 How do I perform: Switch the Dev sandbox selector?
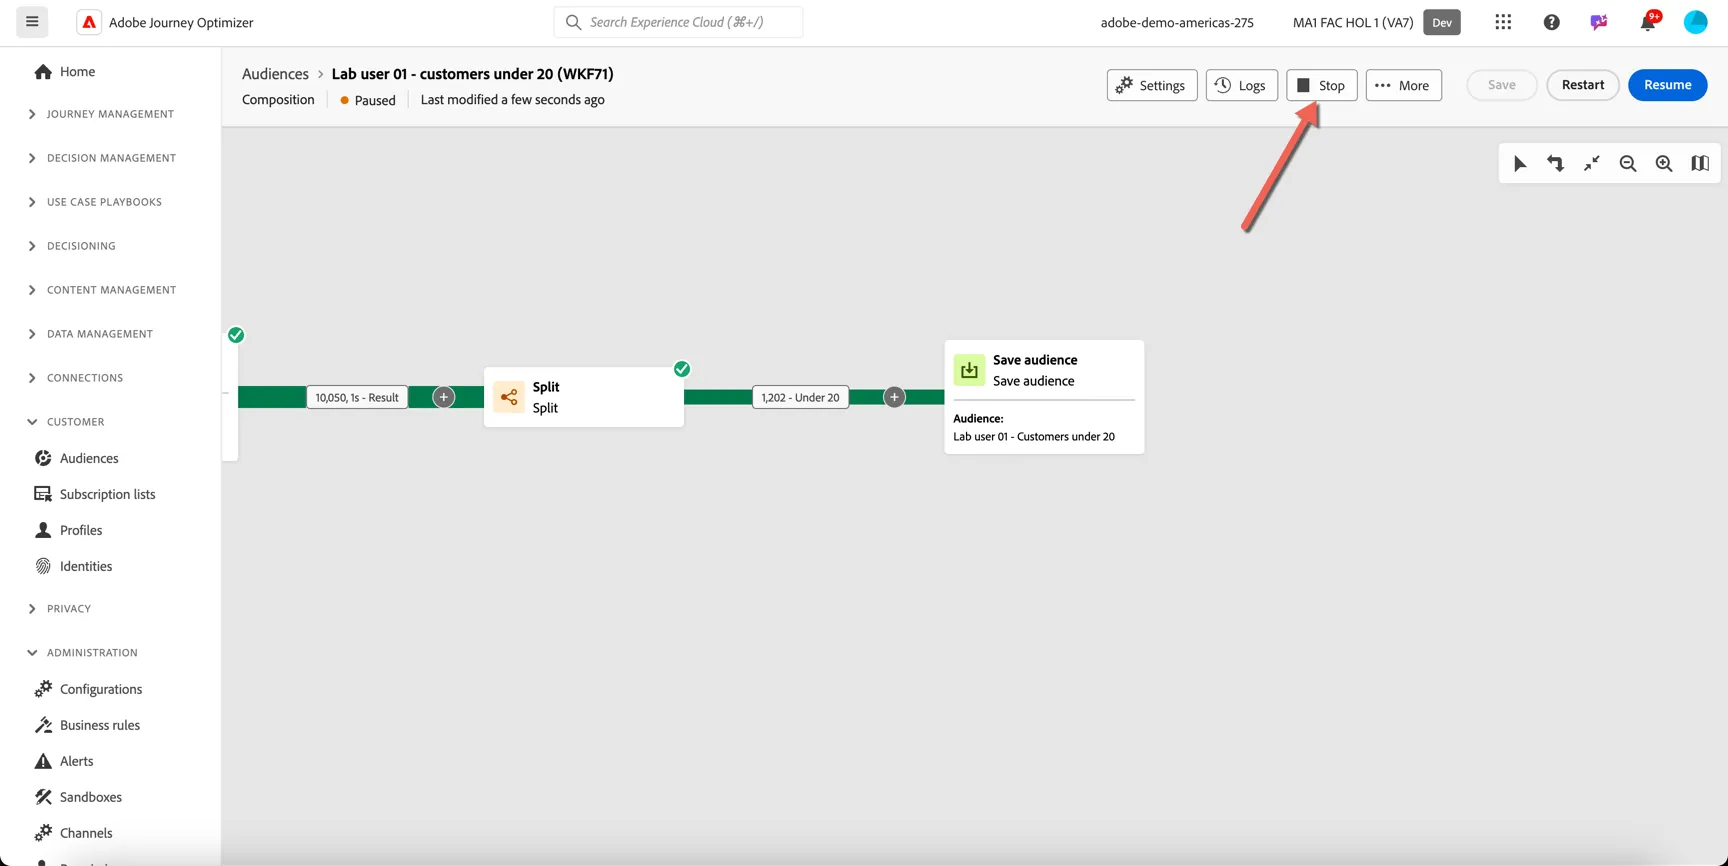pyautogui.click(x=1441, y=22)
